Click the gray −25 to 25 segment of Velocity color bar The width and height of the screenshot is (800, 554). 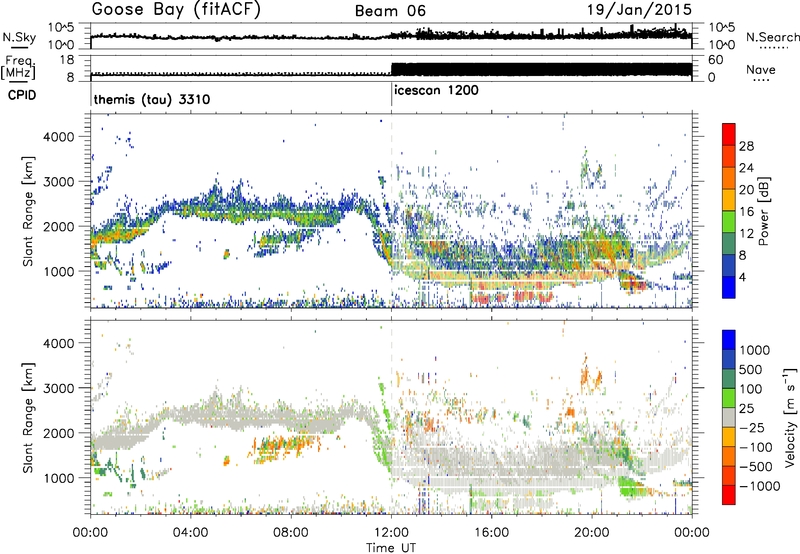point(729,417)
